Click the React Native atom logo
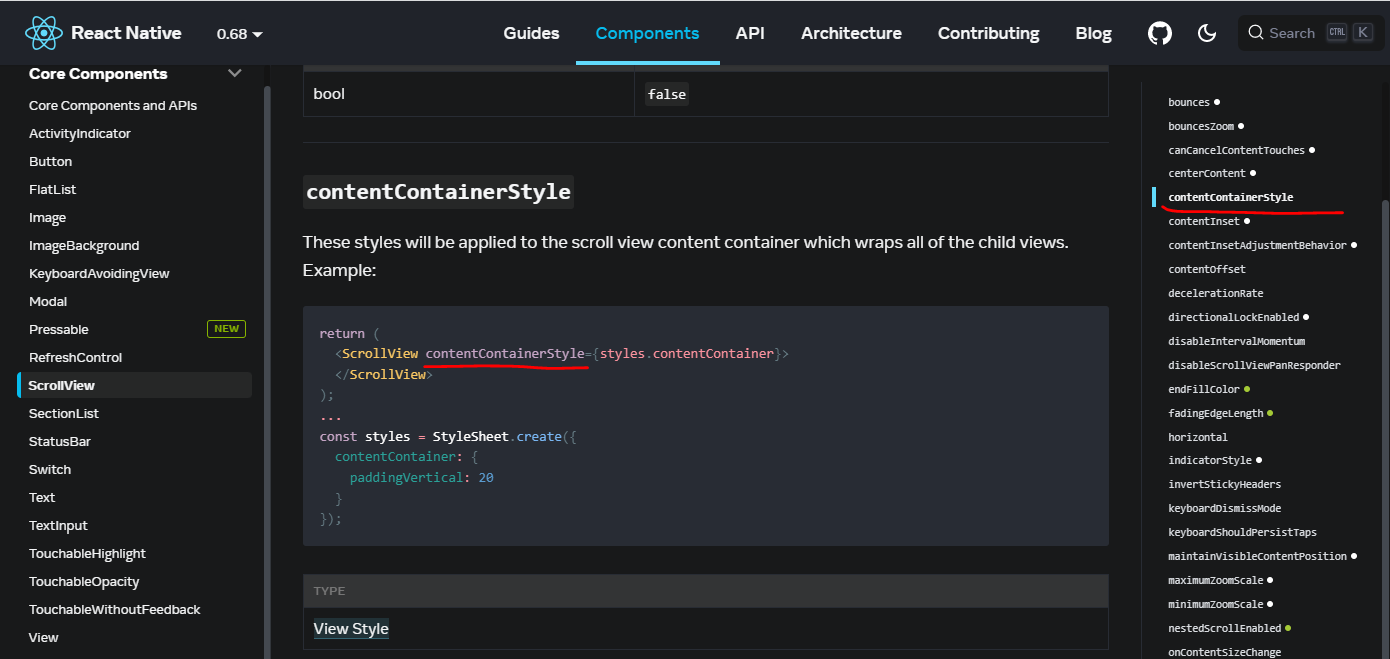1390x659 pixels. 44,33
